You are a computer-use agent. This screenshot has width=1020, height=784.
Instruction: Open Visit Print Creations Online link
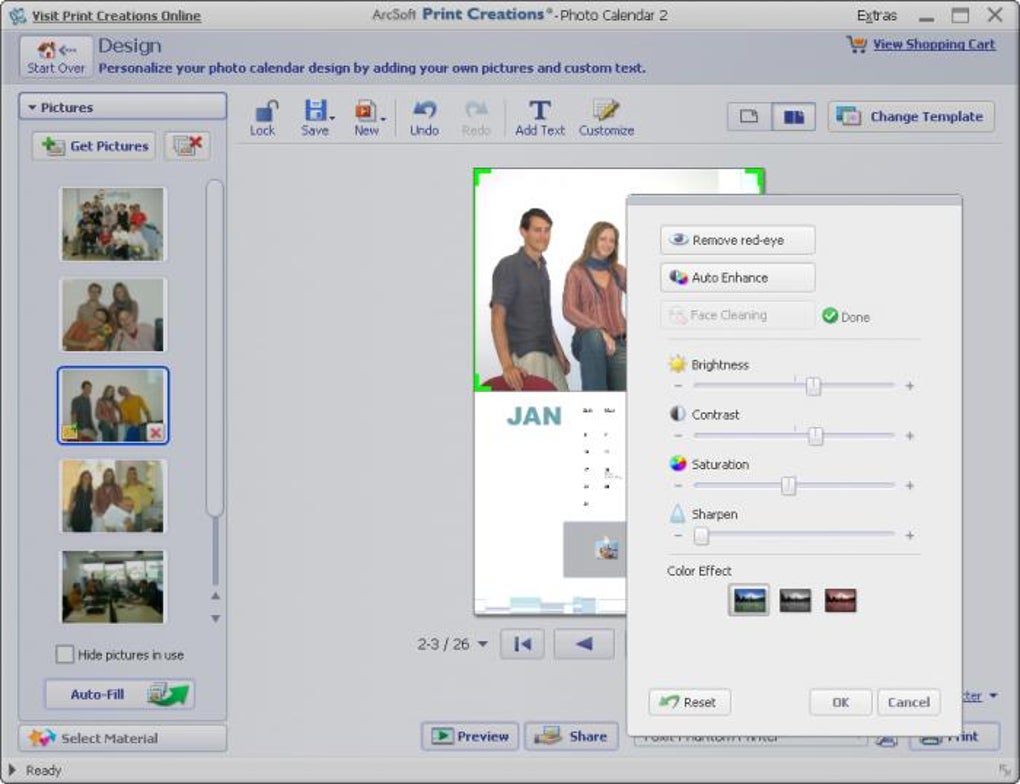[116, 16]
